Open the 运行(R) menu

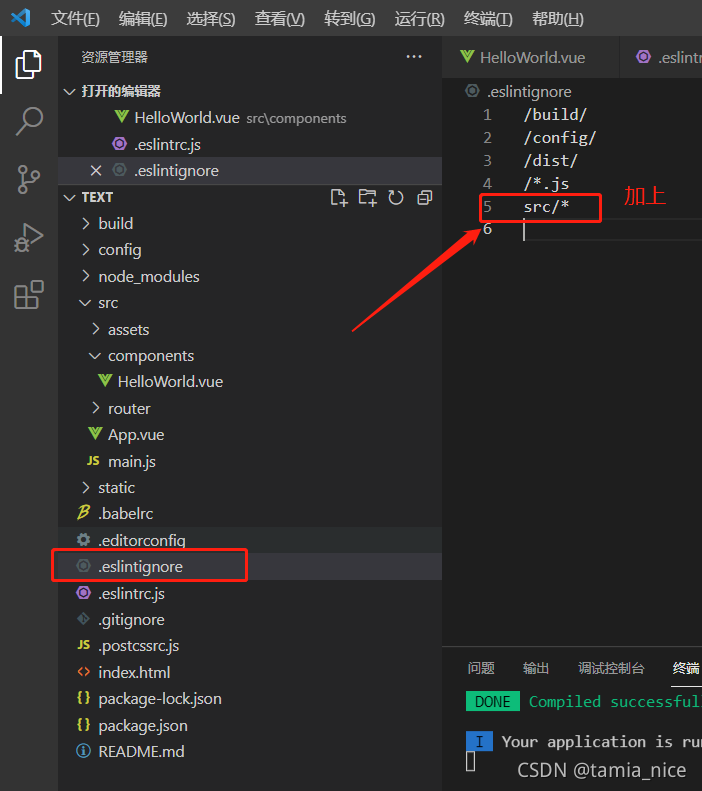pyautogui.click(x=419, y=19)
